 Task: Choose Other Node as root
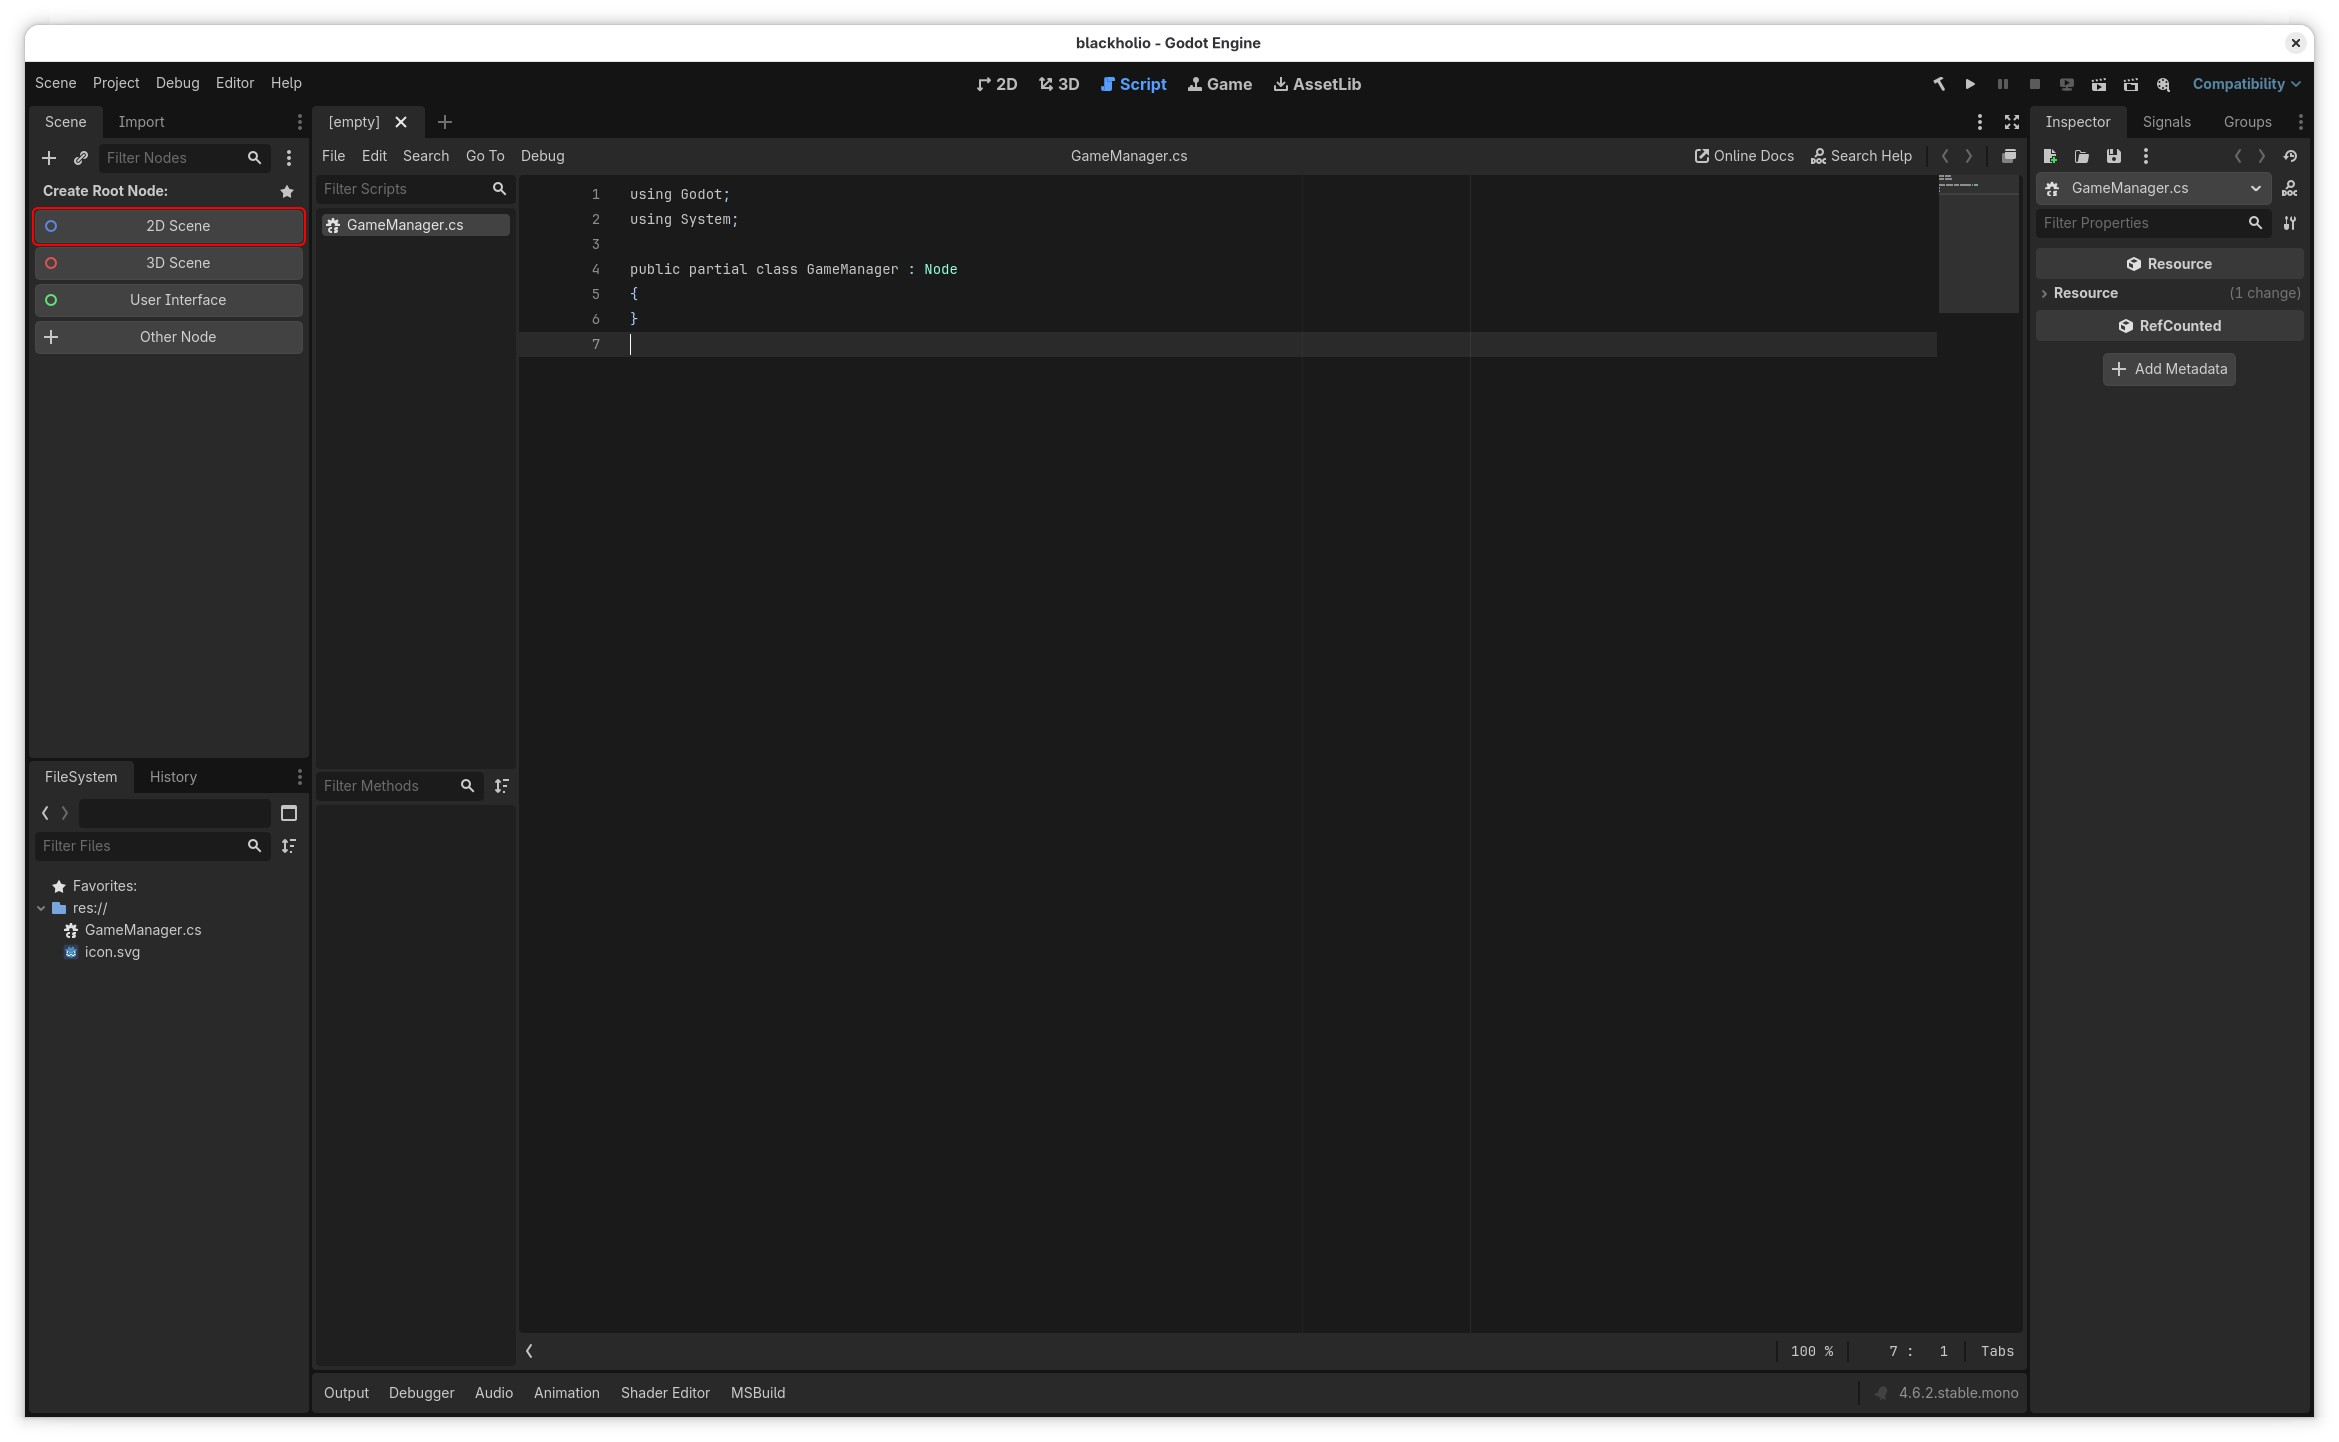(x=169, y=337)
